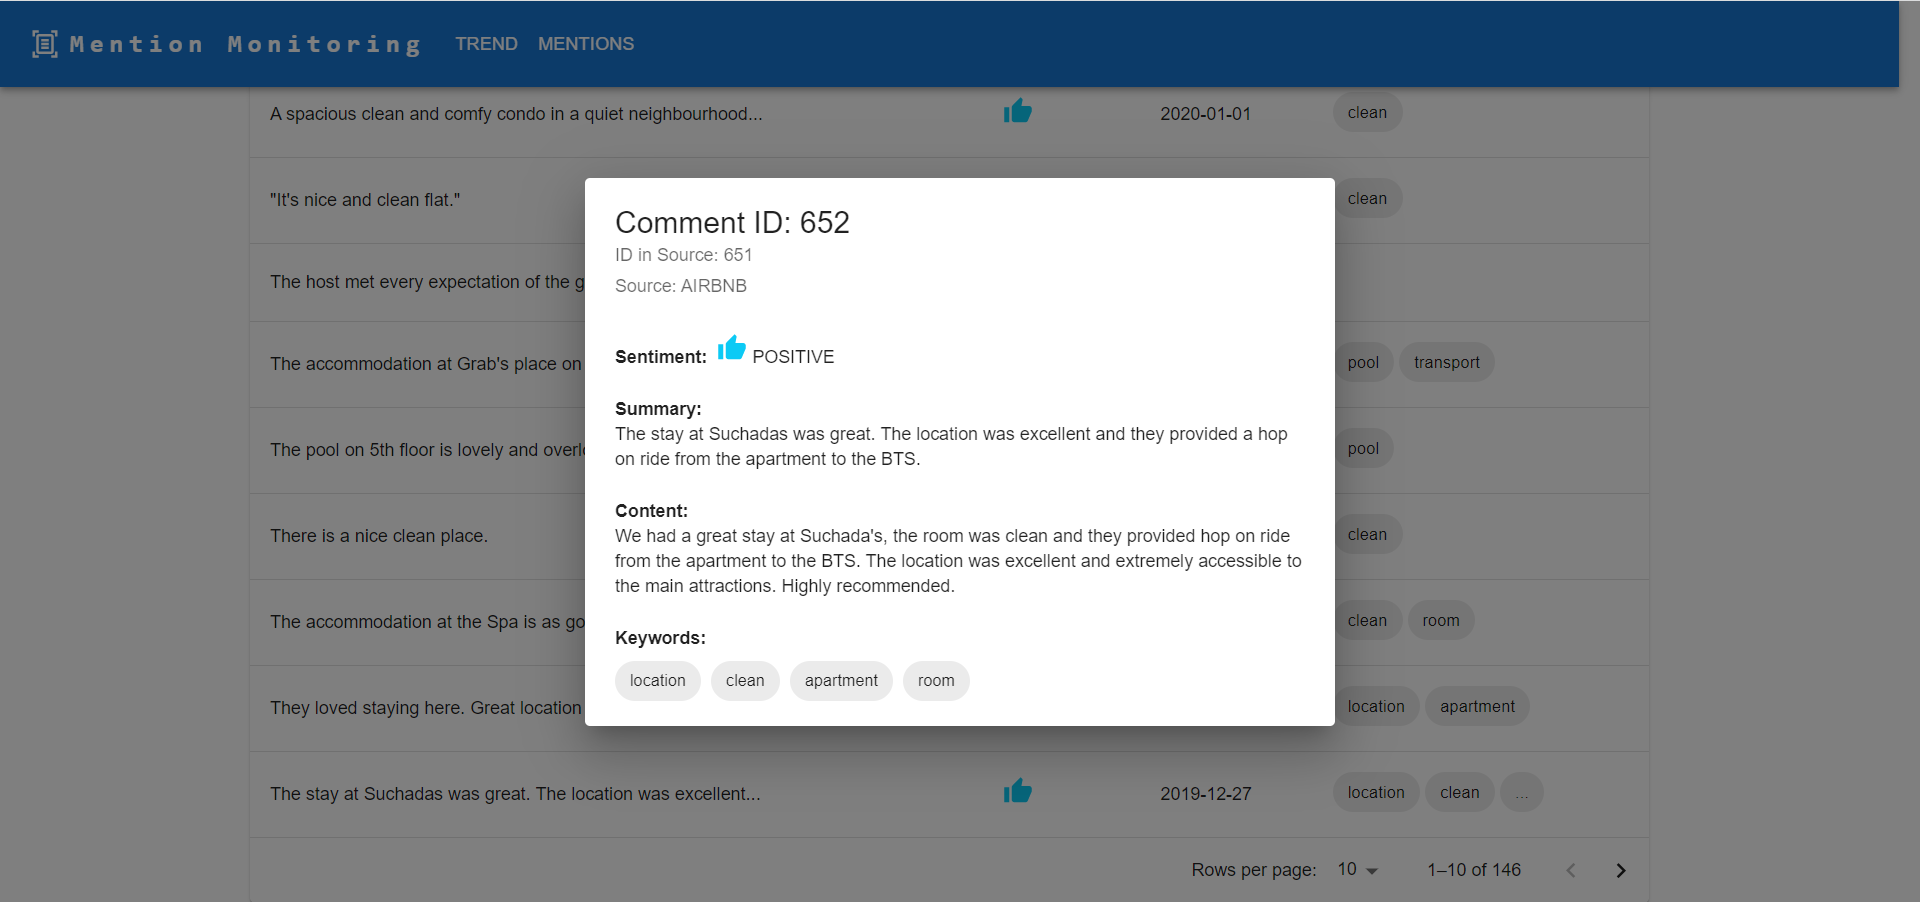Select the clean keyword chip in dialog
1920x902 pixels.
745,681
